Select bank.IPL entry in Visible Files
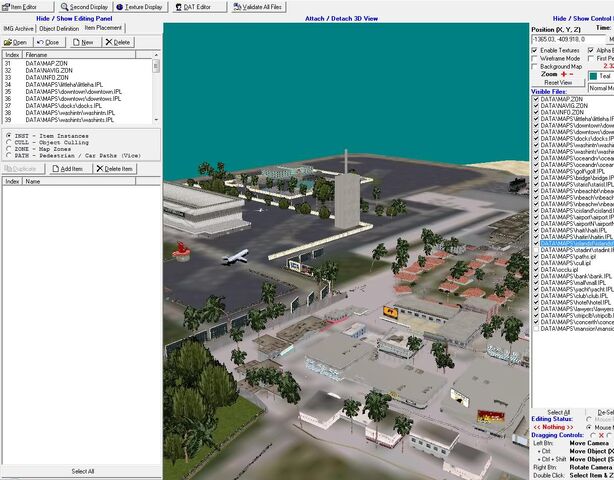Image resolution: width=614 pixels, height=480 pixels. pyautogui.click(x=574, y=276)
